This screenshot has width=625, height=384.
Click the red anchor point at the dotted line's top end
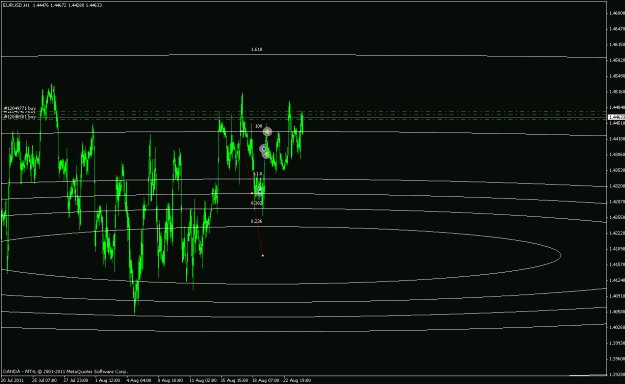coord(242,131)
